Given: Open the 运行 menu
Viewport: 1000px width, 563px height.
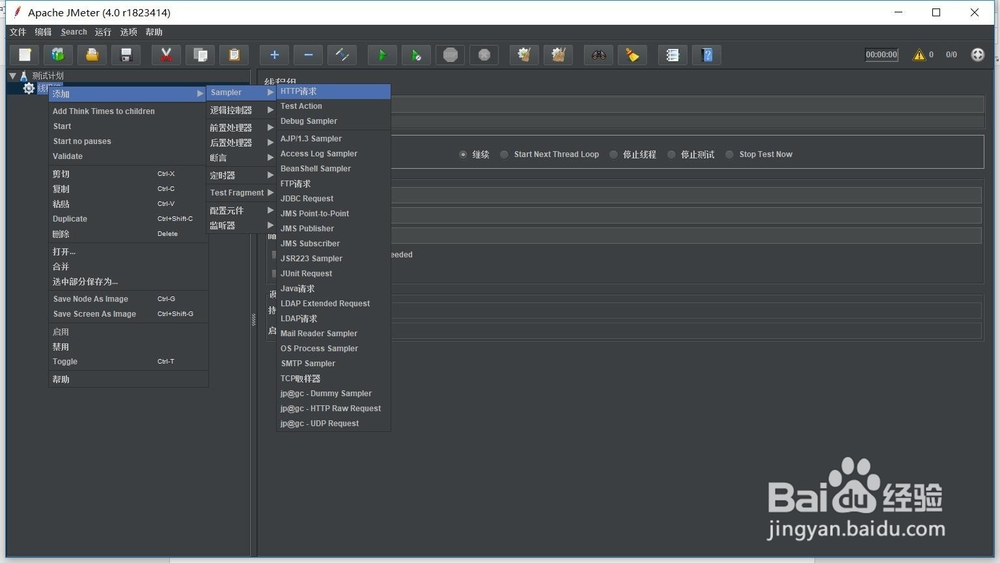Looking at the screenshot, I should point(103,32).
